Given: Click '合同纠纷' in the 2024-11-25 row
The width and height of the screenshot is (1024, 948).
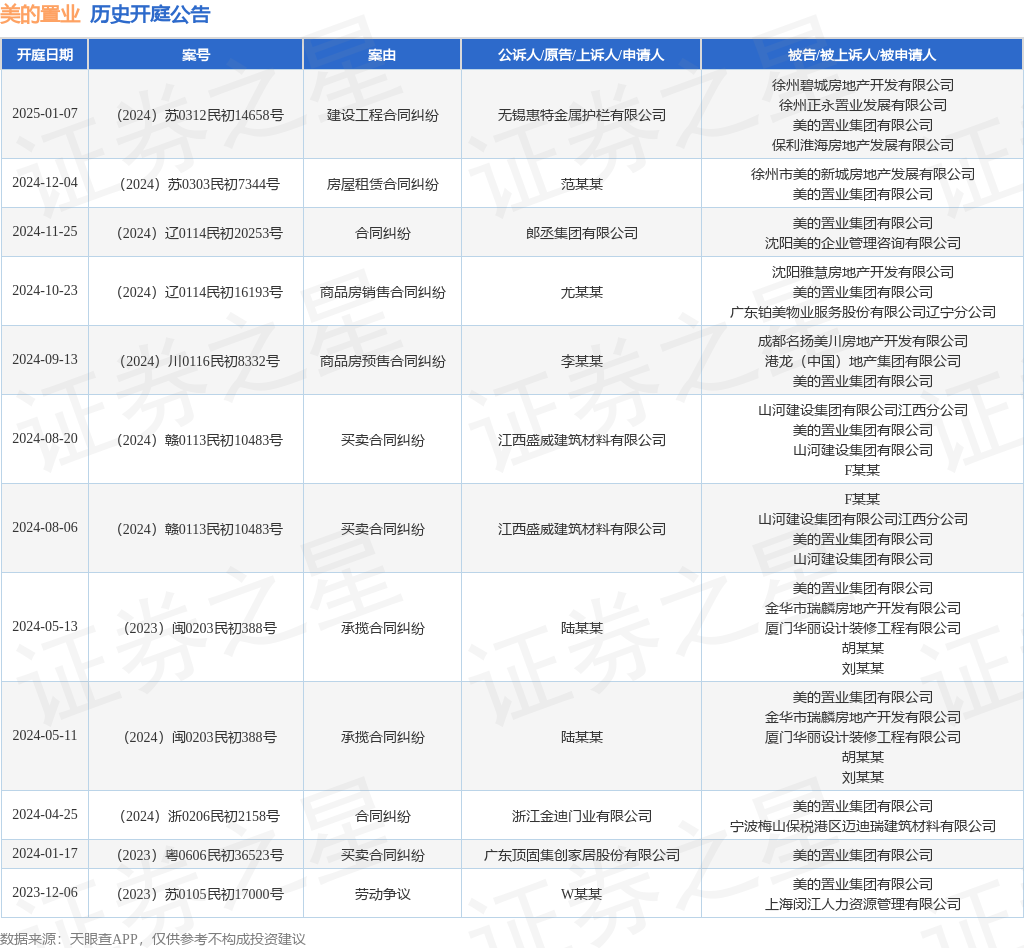Looking at the screenshot, I should point(383,234).
